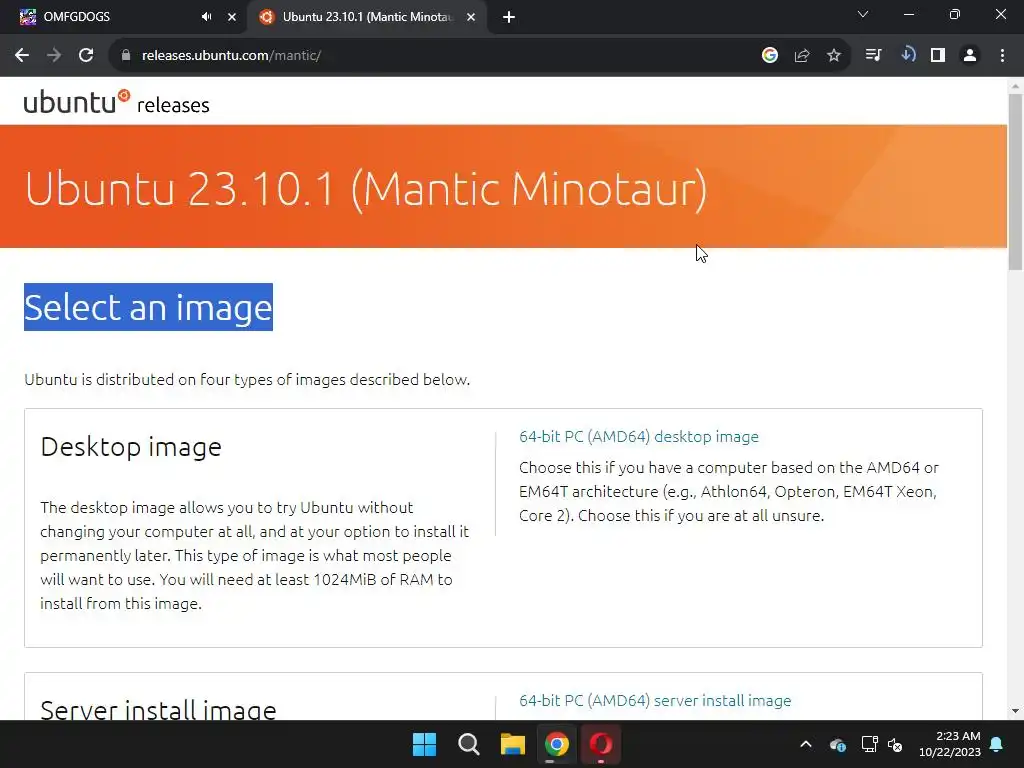Open the network tray icon
The image size is (1024, 768).
pos(869,744)
